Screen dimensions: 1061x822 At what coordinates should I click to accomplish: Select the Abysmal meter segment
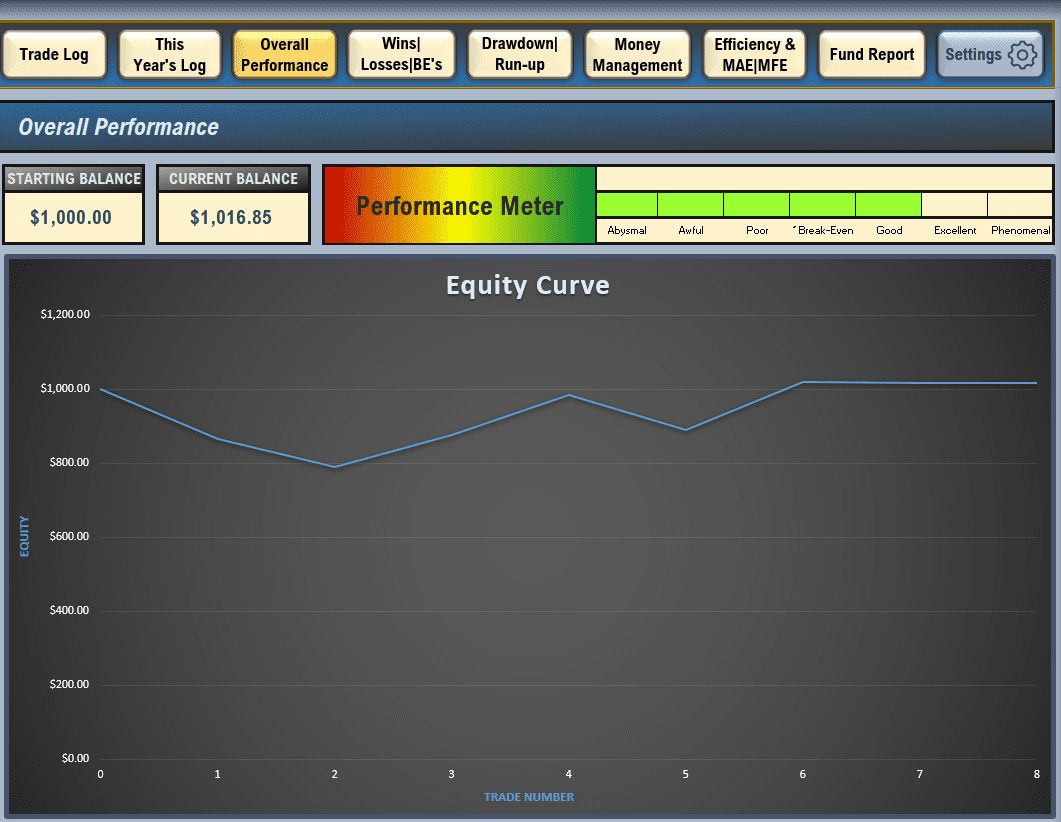pyautogui.click(x=627, y=205)
